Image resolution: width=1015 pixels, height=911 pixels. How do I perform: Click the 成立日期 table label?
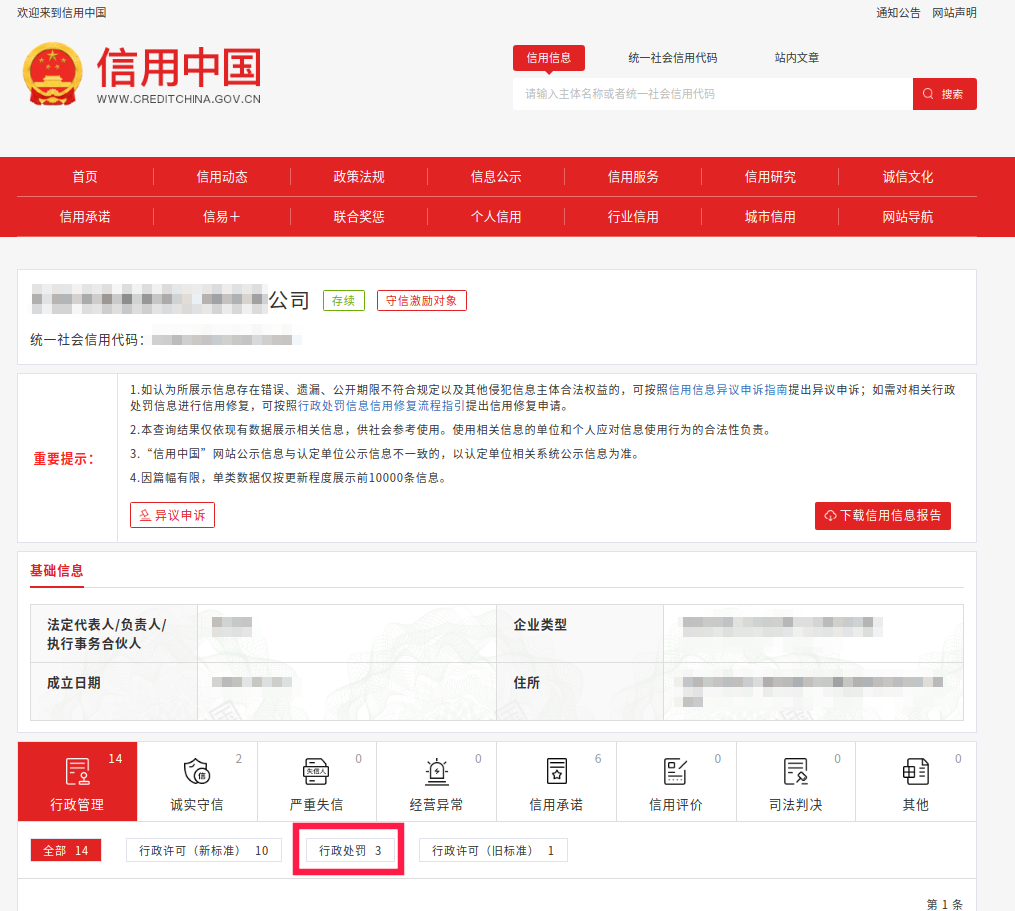(x=74, y=683)
